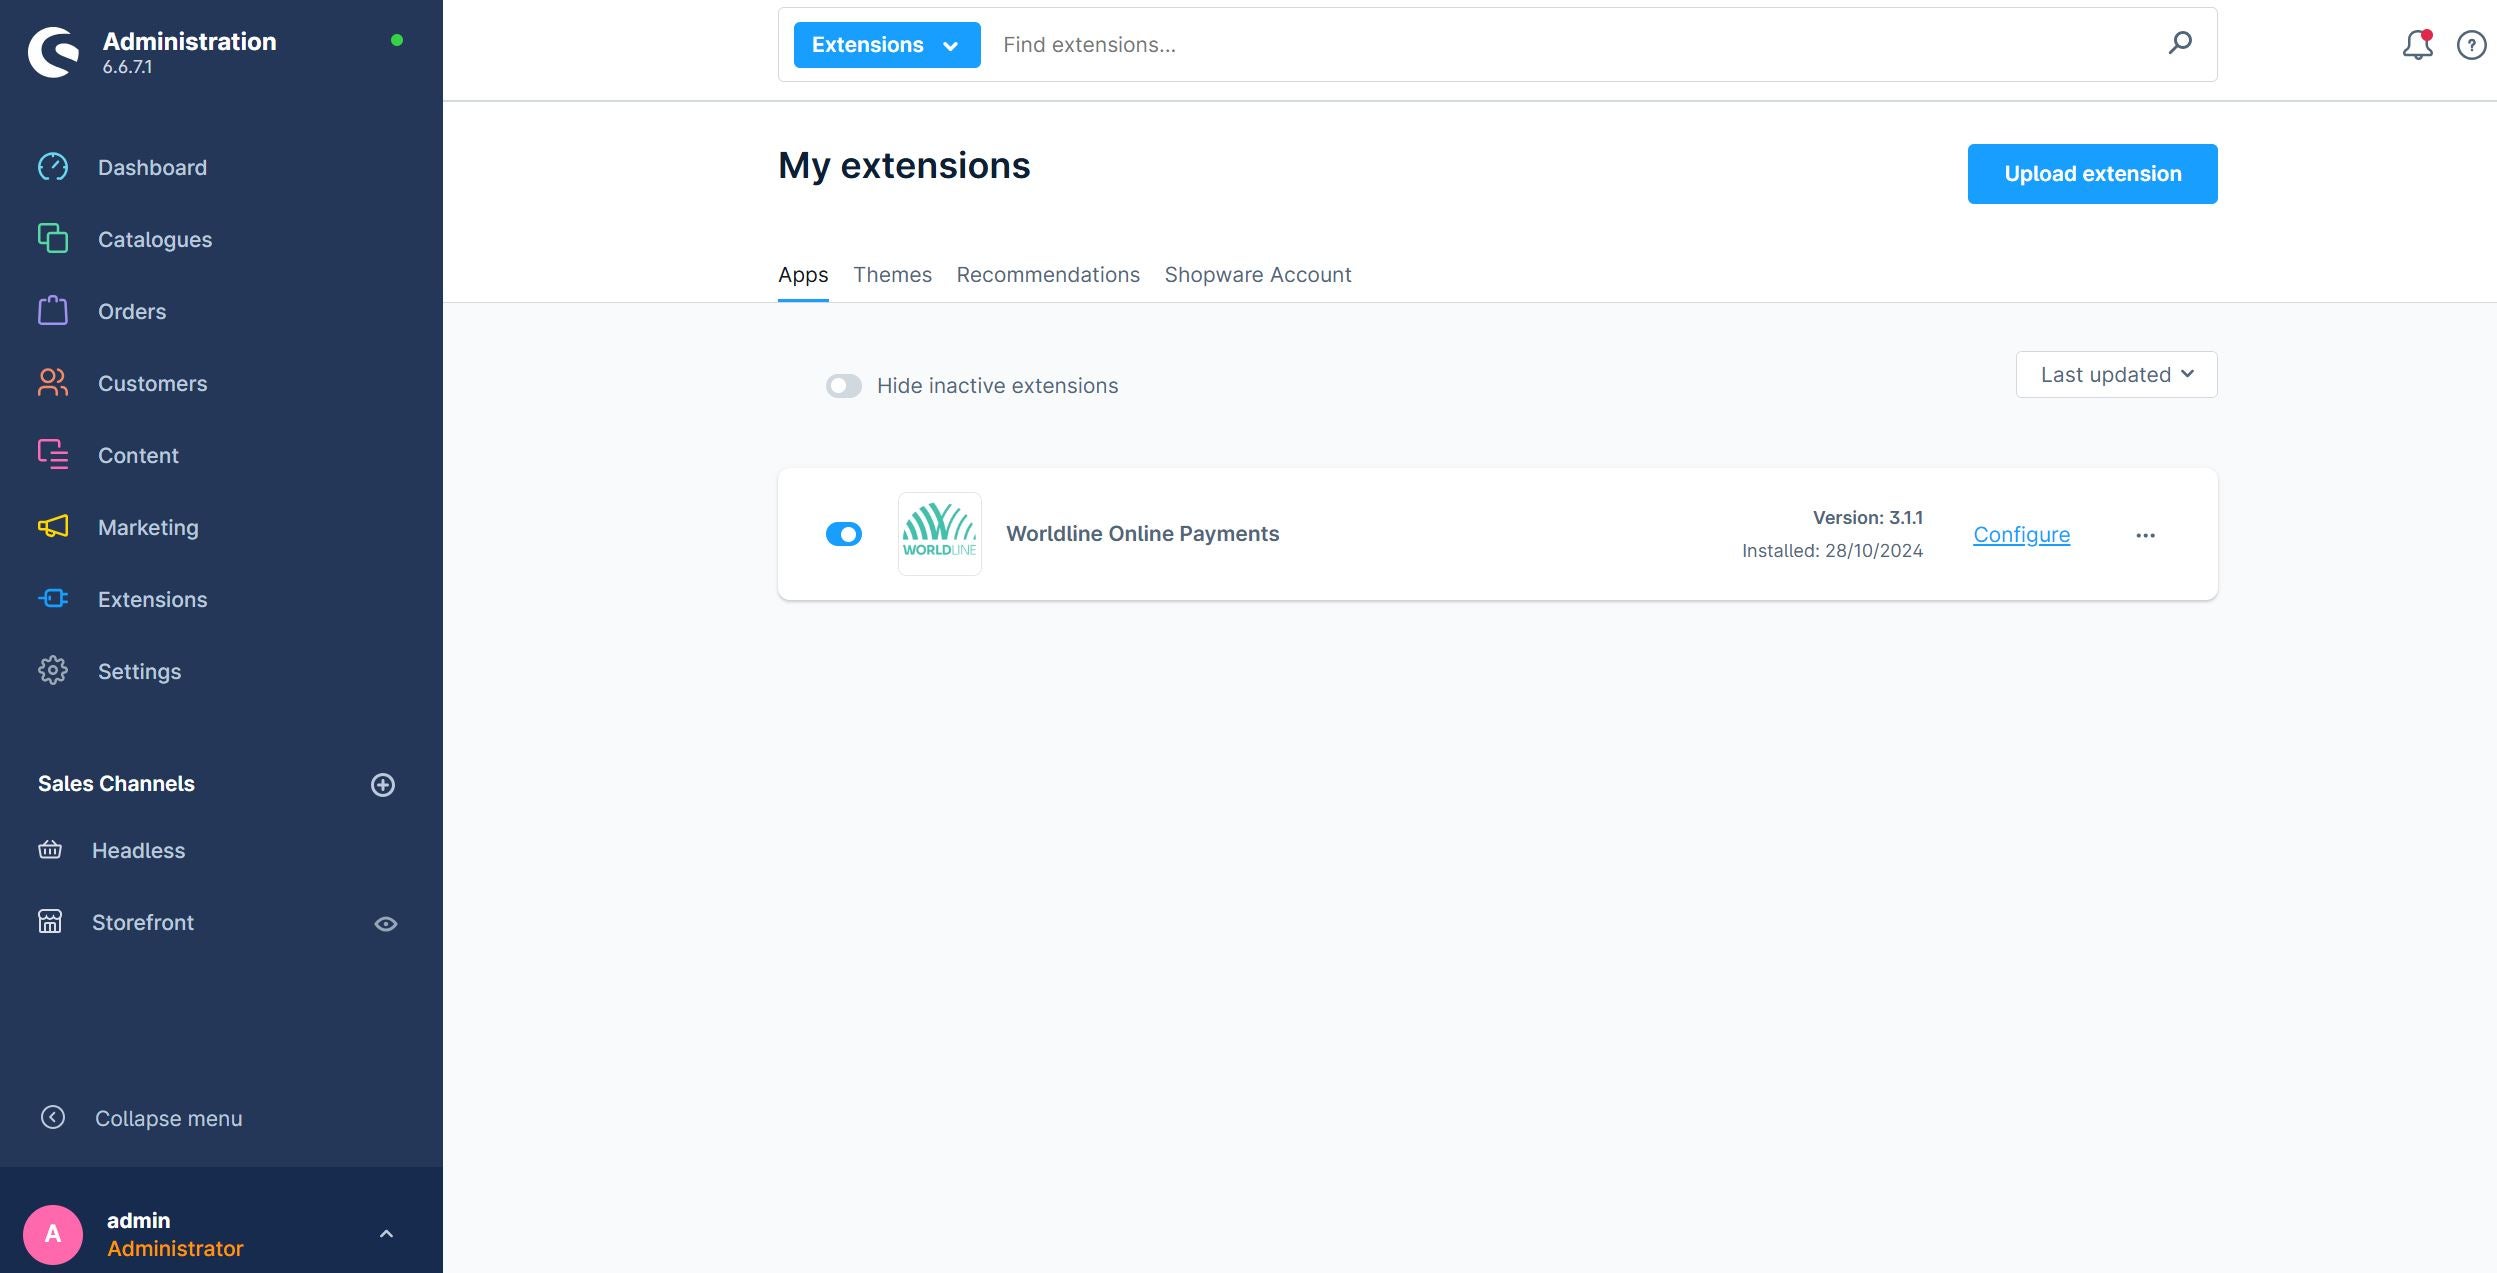The width and height of the screenshot is (2497, 1273).
Task: Open notifications bell icon
Action: click(2416, 45)
